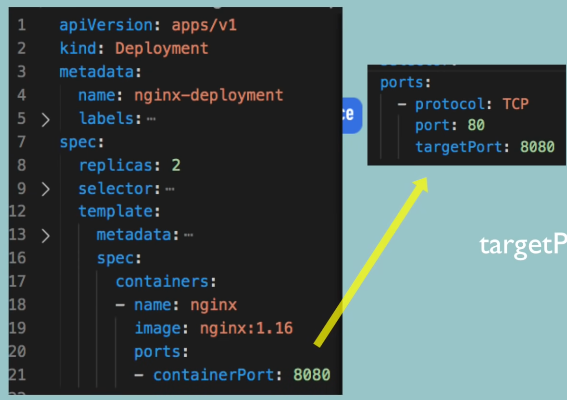Place cursor on nginx-deployment name value

pos(209,95)
